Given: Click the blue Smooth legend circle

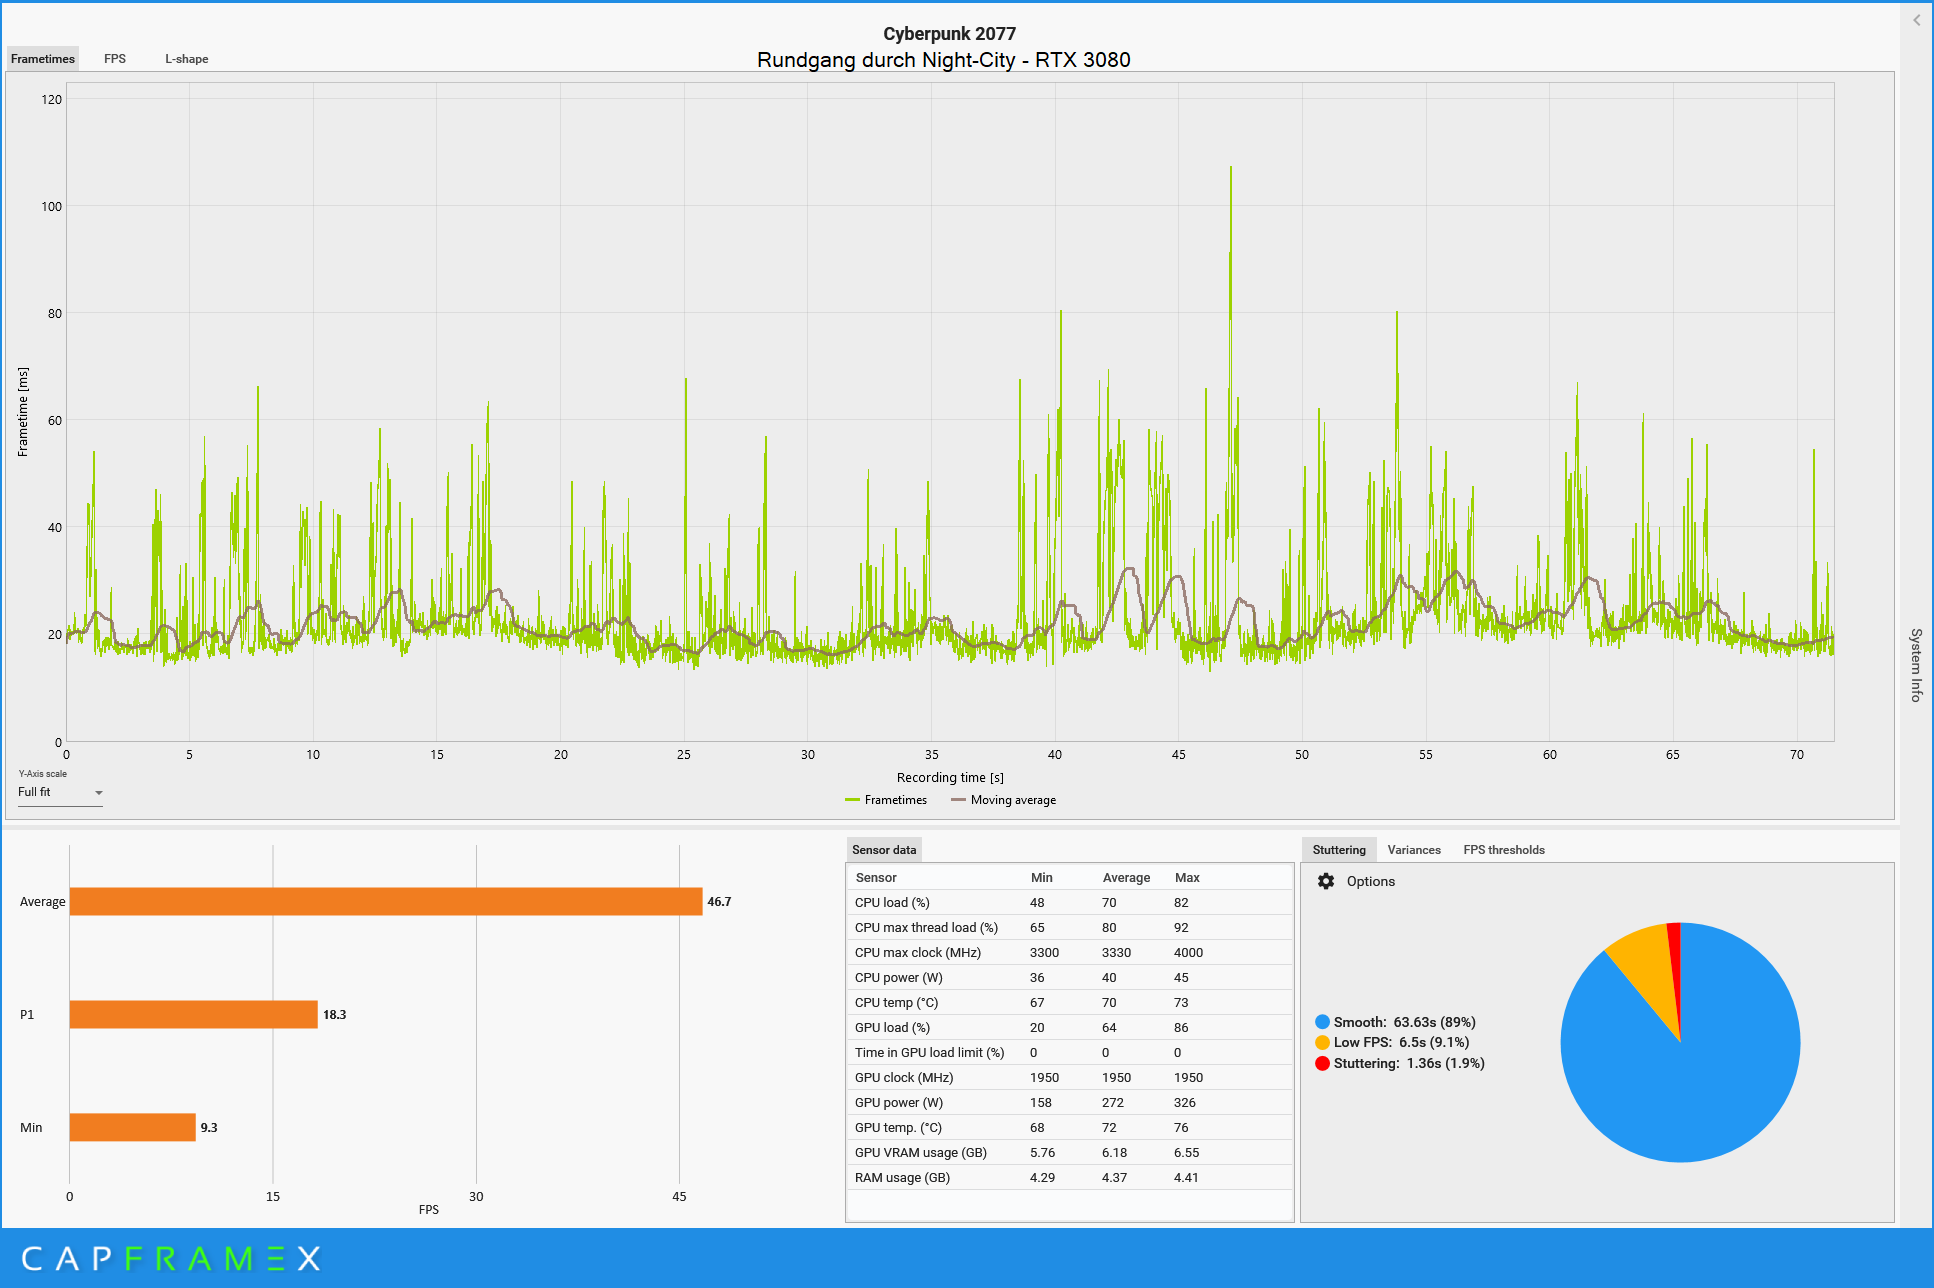Looking at the screenshot, I should [x=1322, y=1022].
